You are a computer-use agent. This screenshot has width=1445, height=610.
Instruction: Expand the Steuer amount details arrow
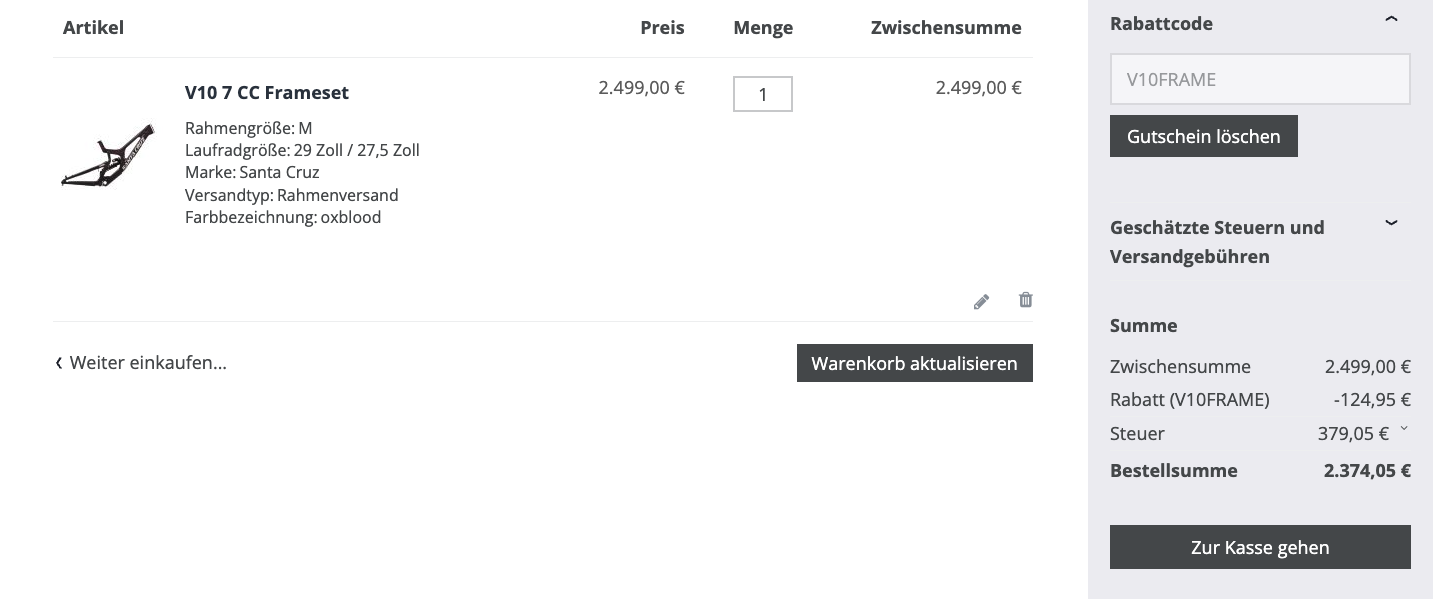pyautogui.click(x=1404, y=430)
